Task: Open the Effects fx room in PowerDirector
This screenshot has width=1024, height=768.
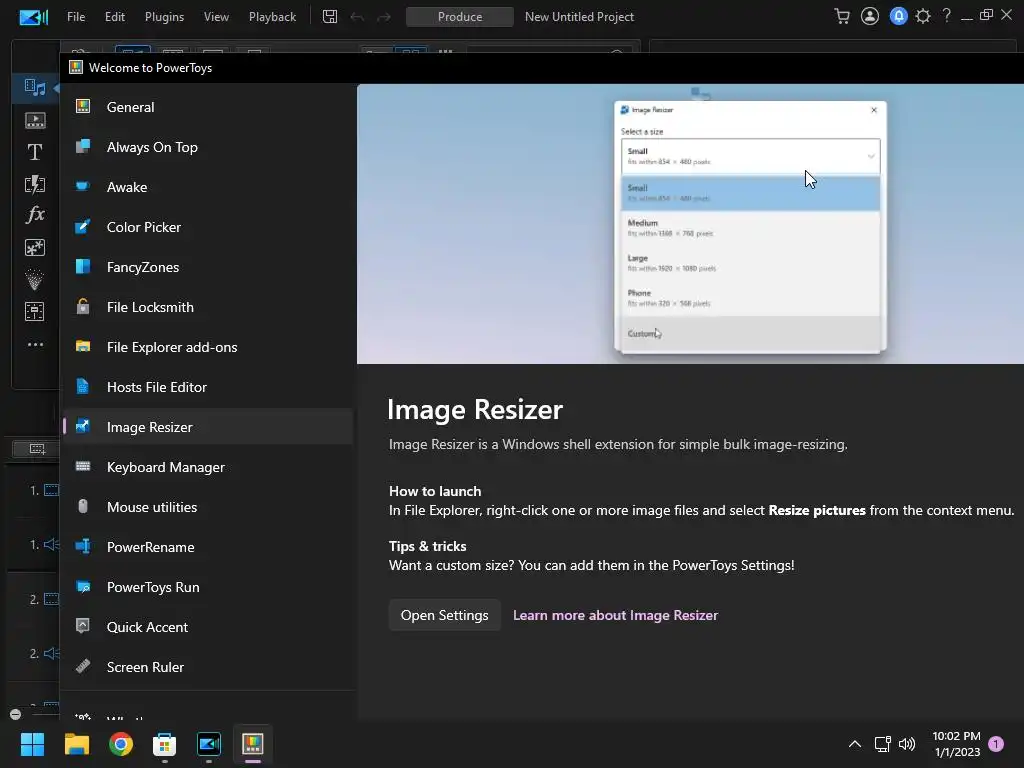Action: (35, 215)
